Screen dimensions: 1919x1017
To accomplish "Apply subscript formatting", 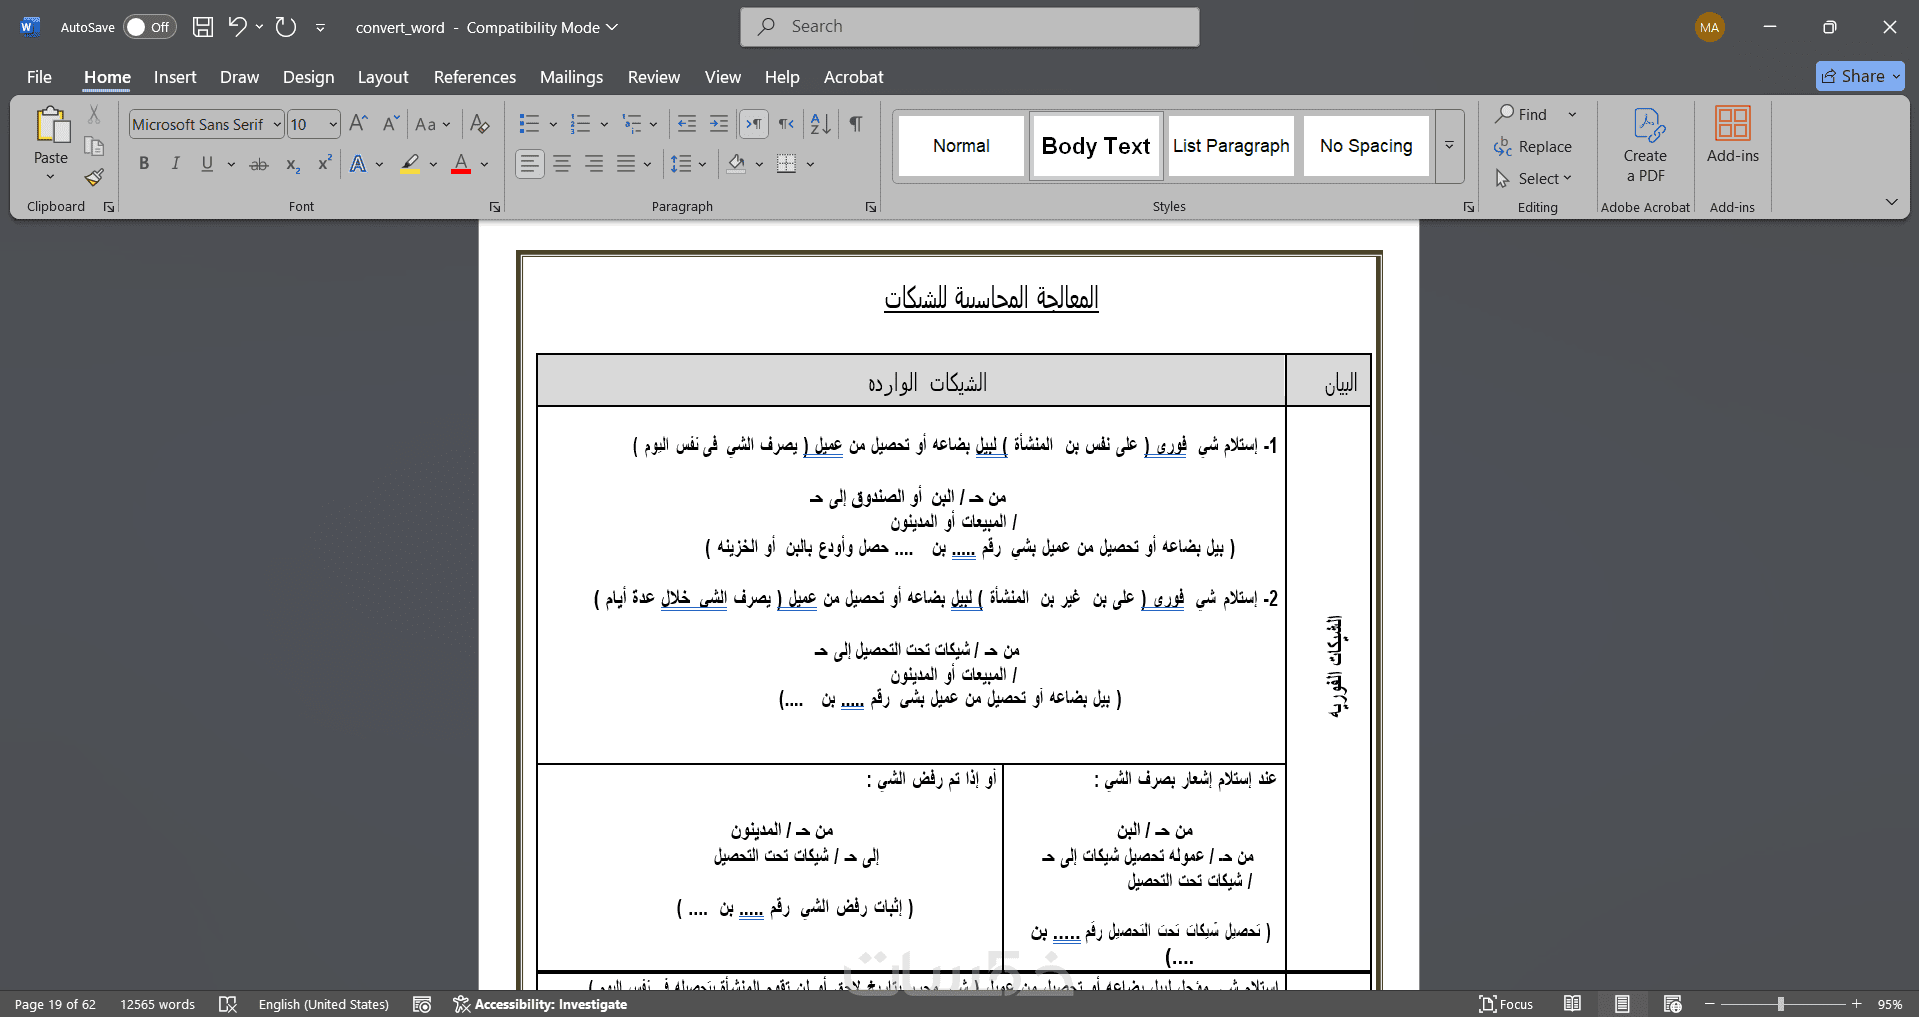I will (293, 164).
